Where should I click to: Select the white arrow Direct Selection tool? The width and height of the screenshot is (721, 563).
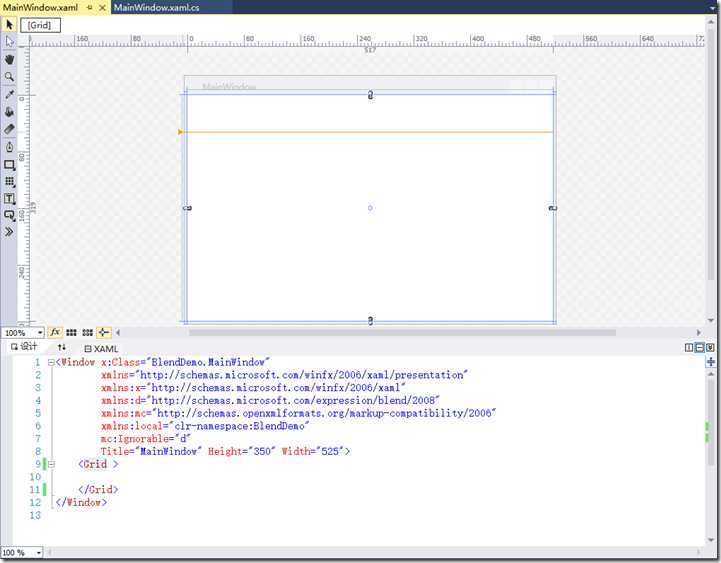pos(9,42)
